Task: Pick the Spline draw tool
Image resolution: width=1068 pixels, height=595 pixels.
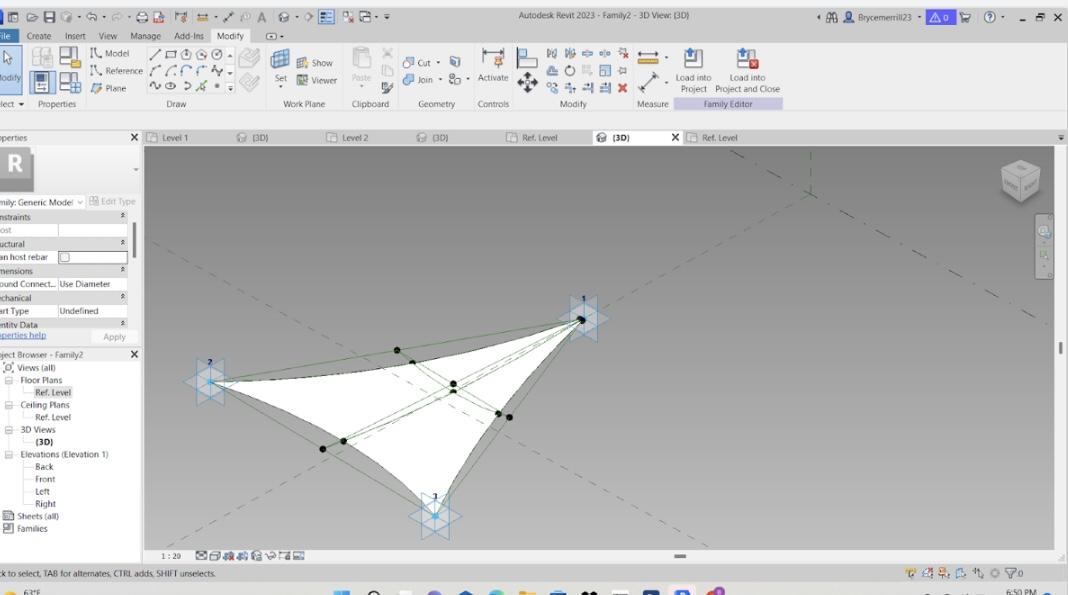Action: pyautogui.click(x=155, y=86)
